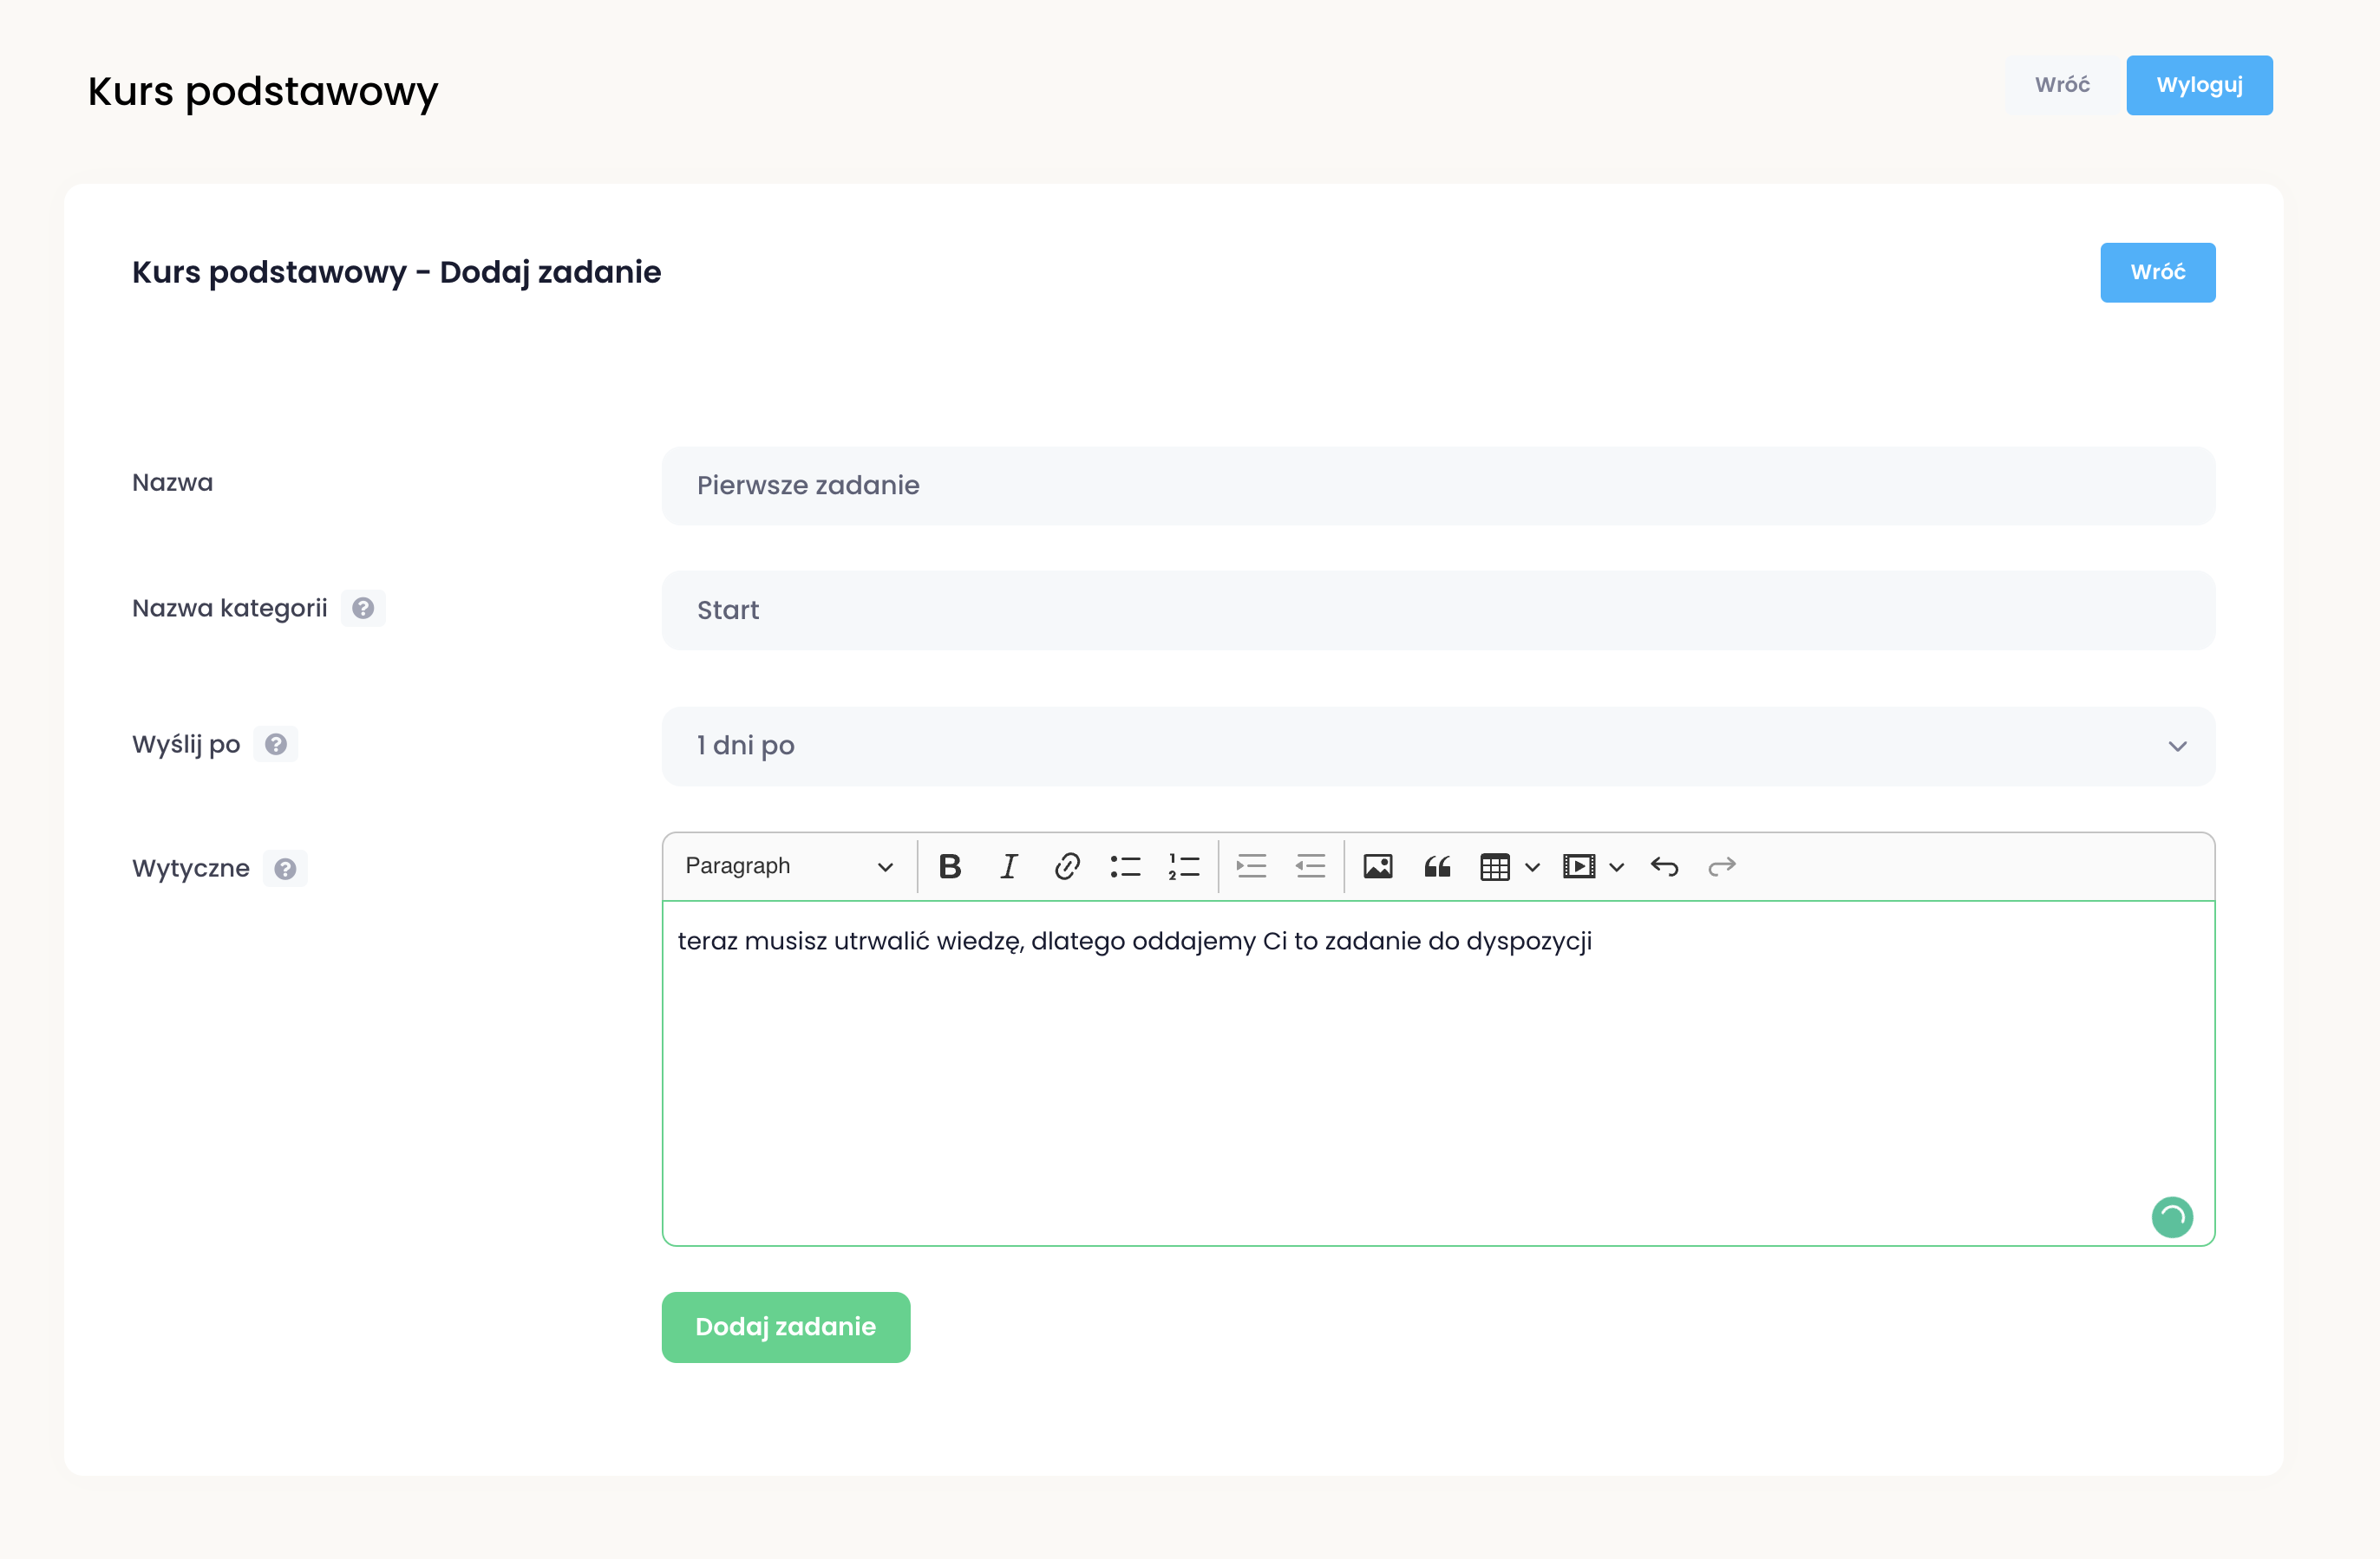Apply italic formatting in the editor

[x=1008, y=866]
